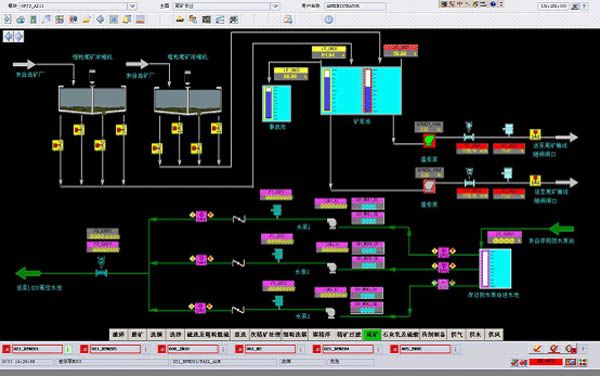Expand the small arrow beside the top-right tray icons

[x=501, y=4]
